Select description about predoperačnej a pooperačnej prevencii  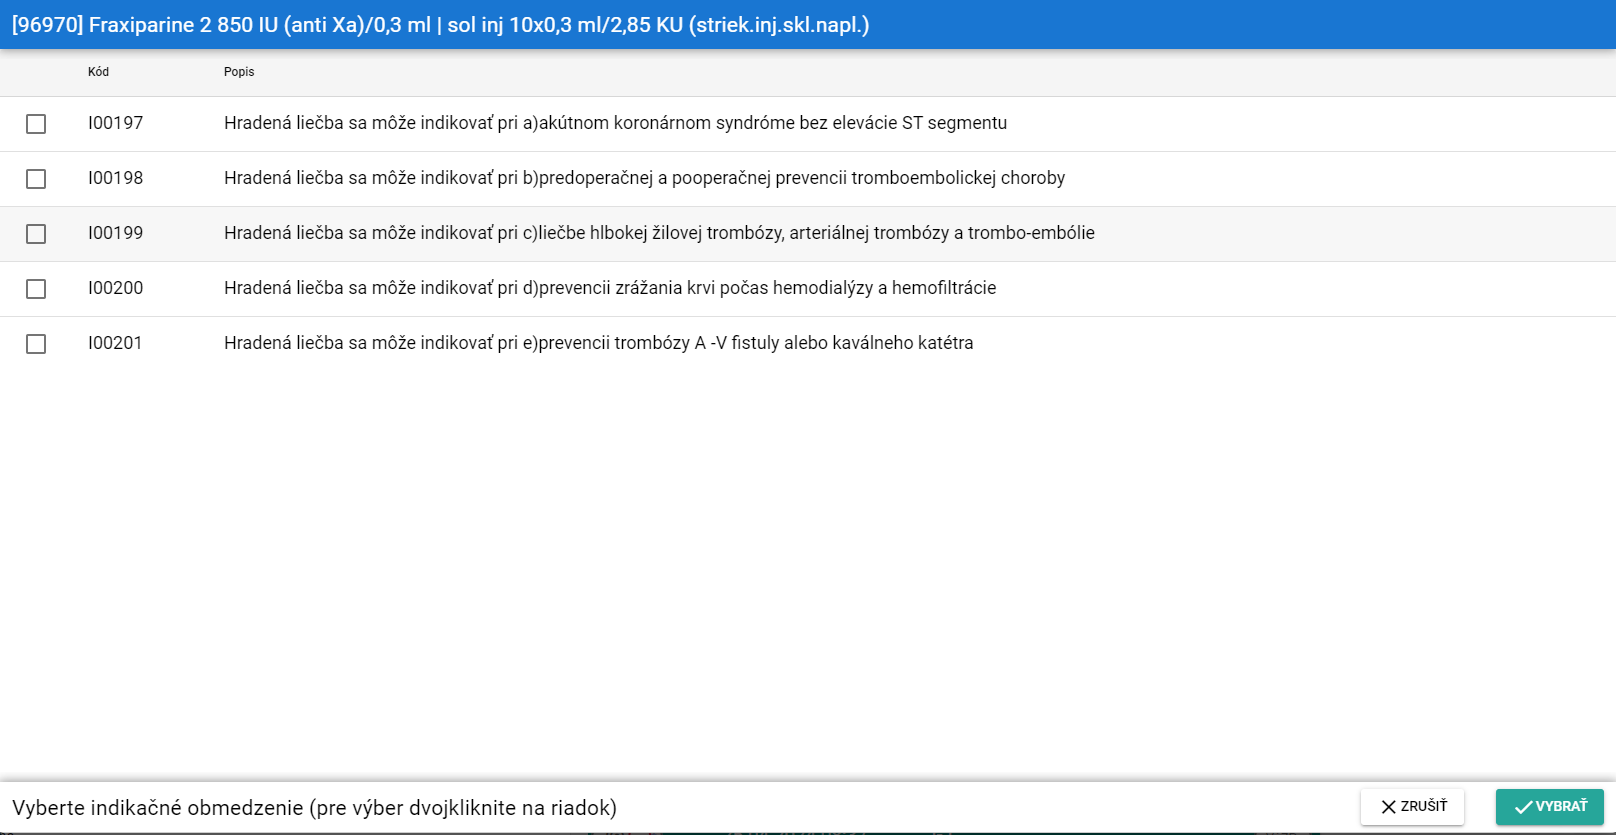[644, 178]
